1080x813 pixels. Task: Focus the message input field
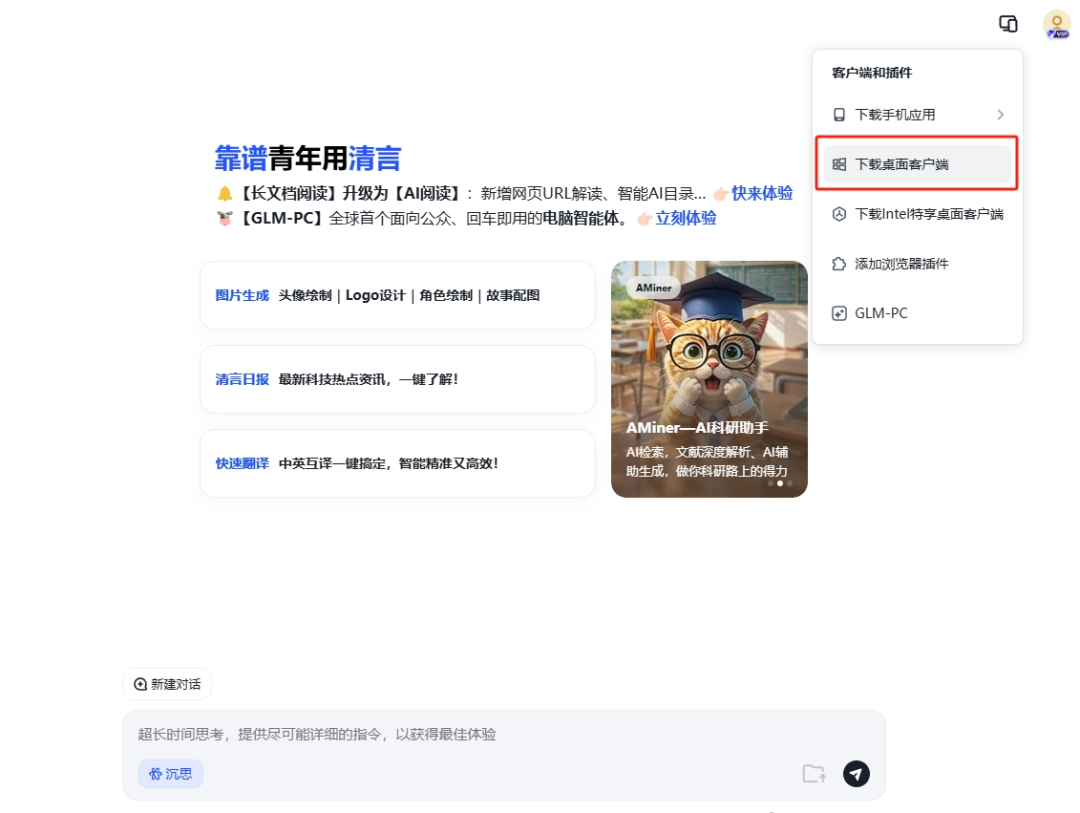pos(503,734)
